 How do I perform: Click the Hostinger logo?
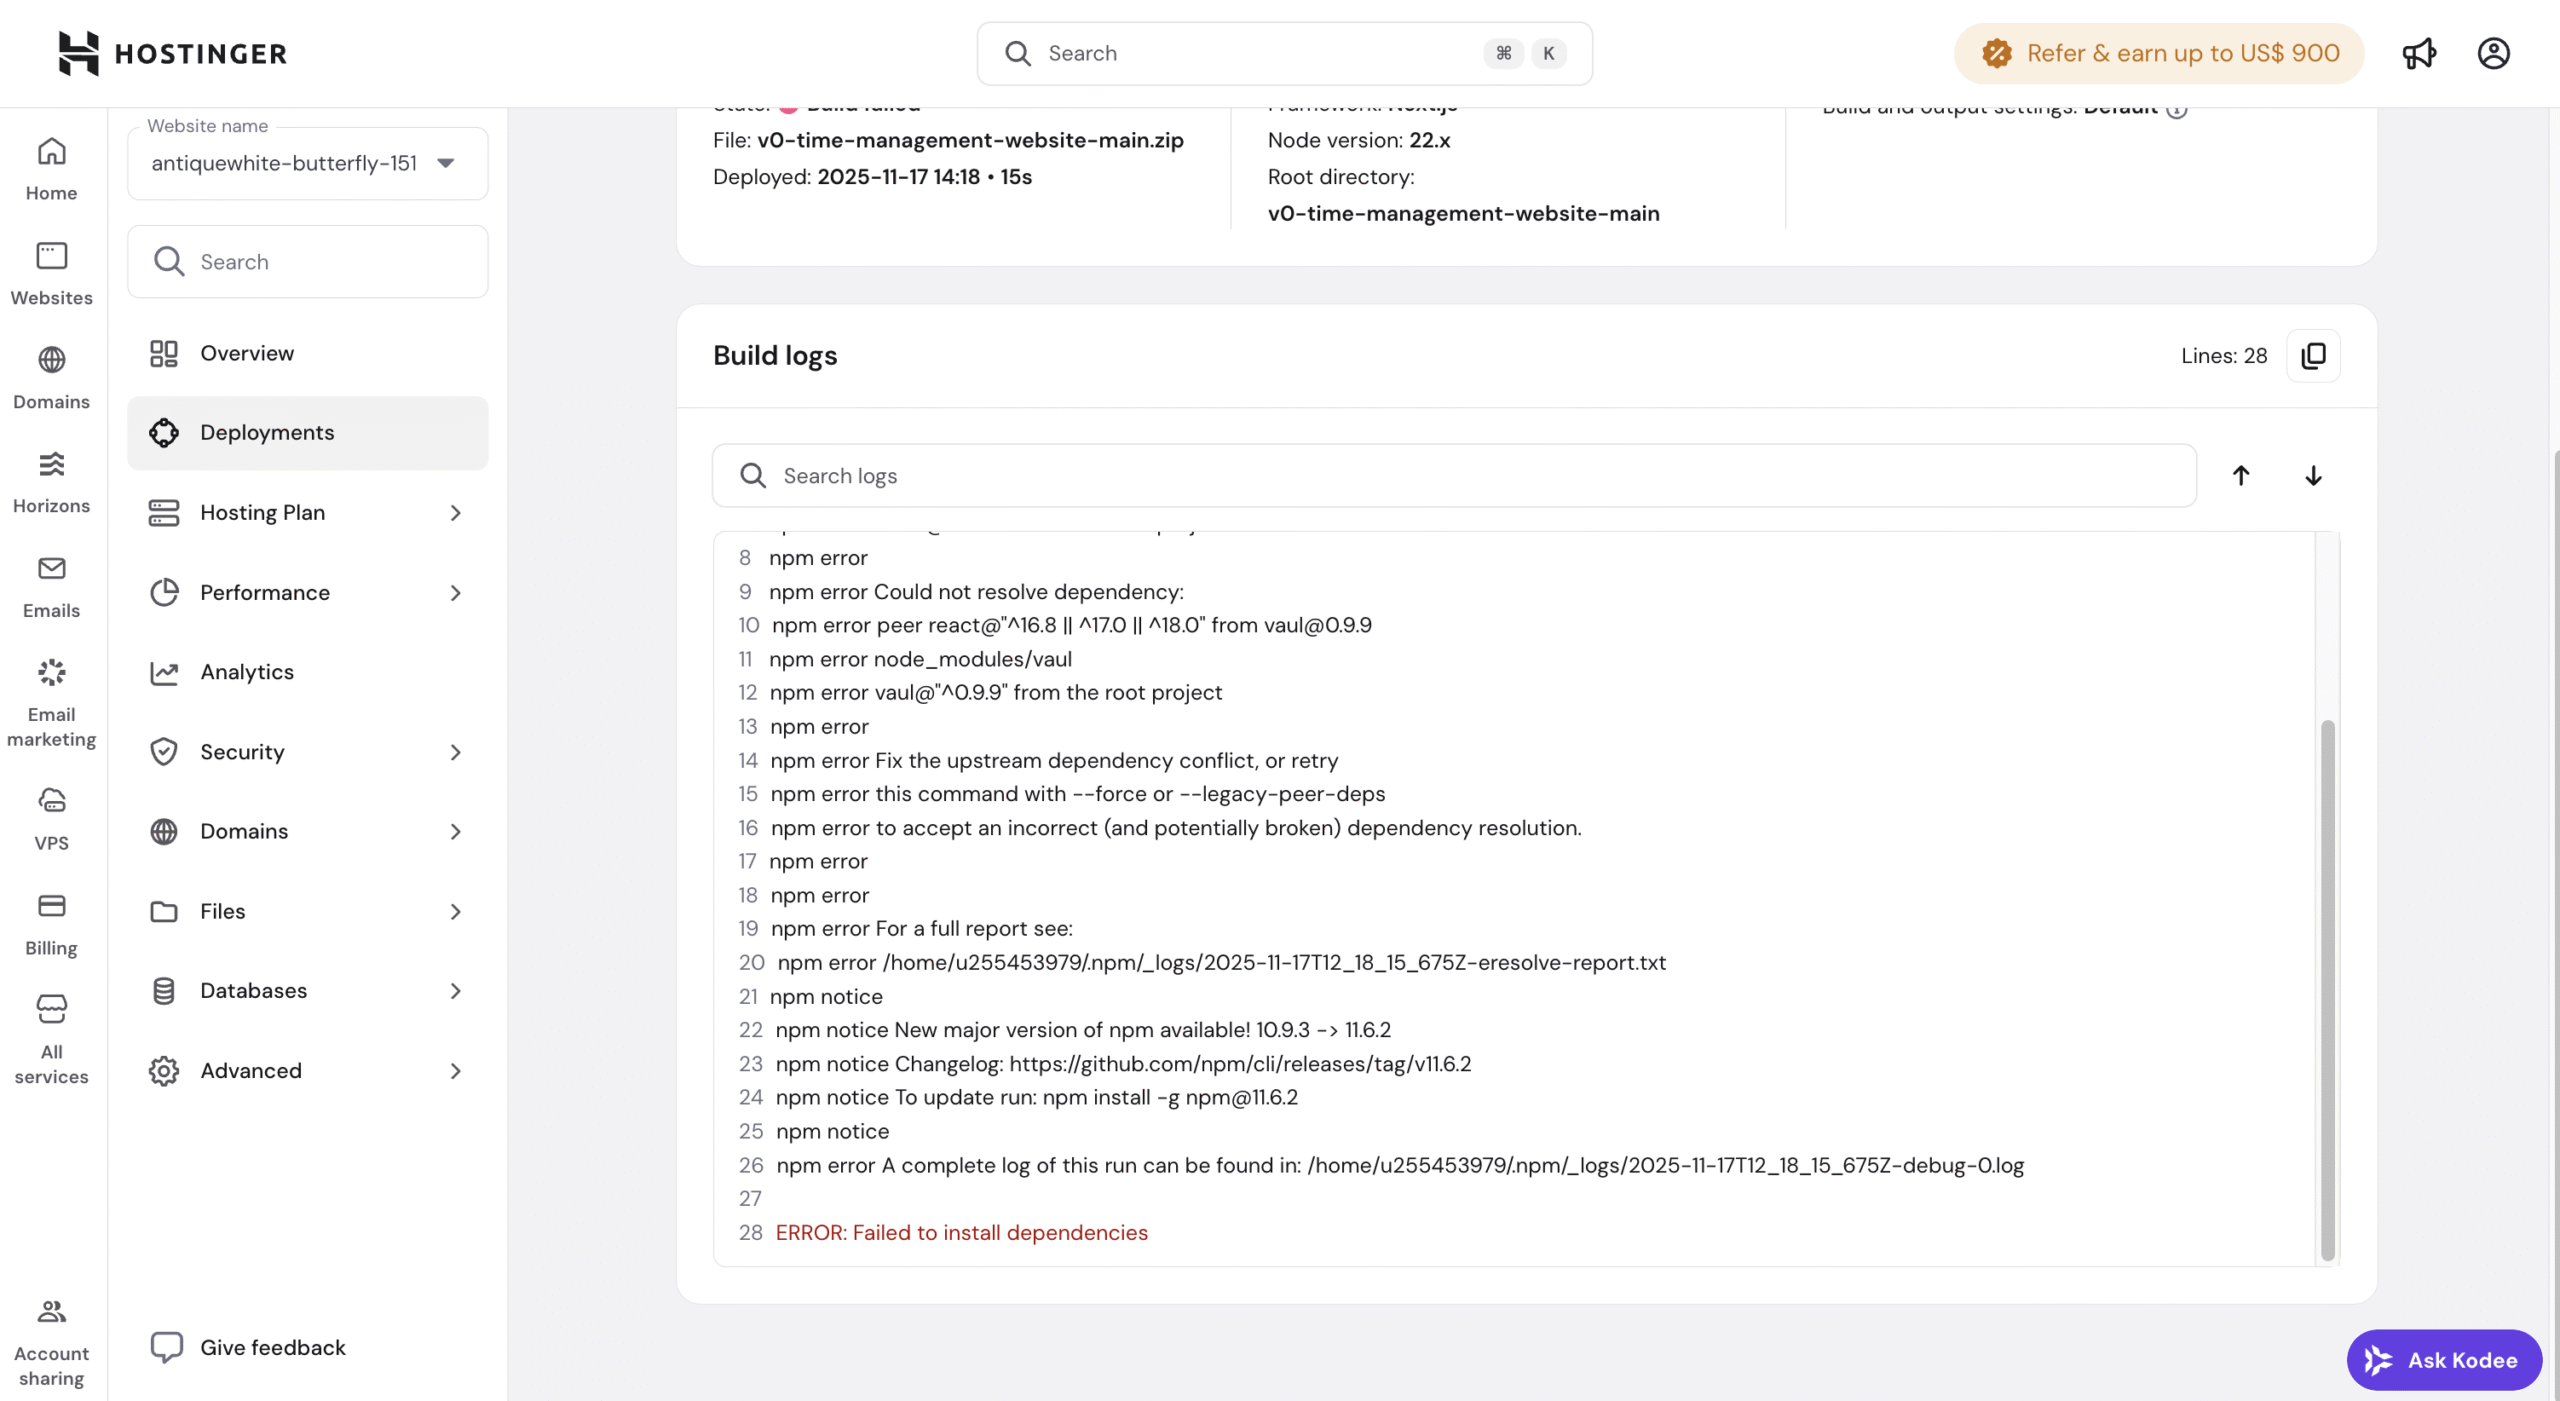click(x=173, y=53)
